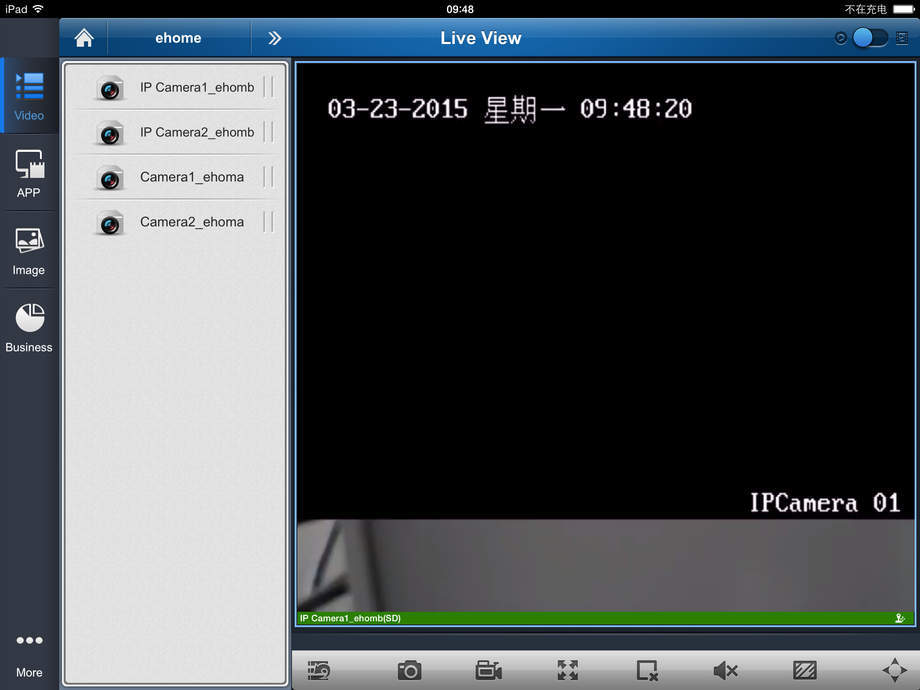The image size is (920, 690).
Task: Open the Video tab in sidebar
Action: tap(29, 96)
